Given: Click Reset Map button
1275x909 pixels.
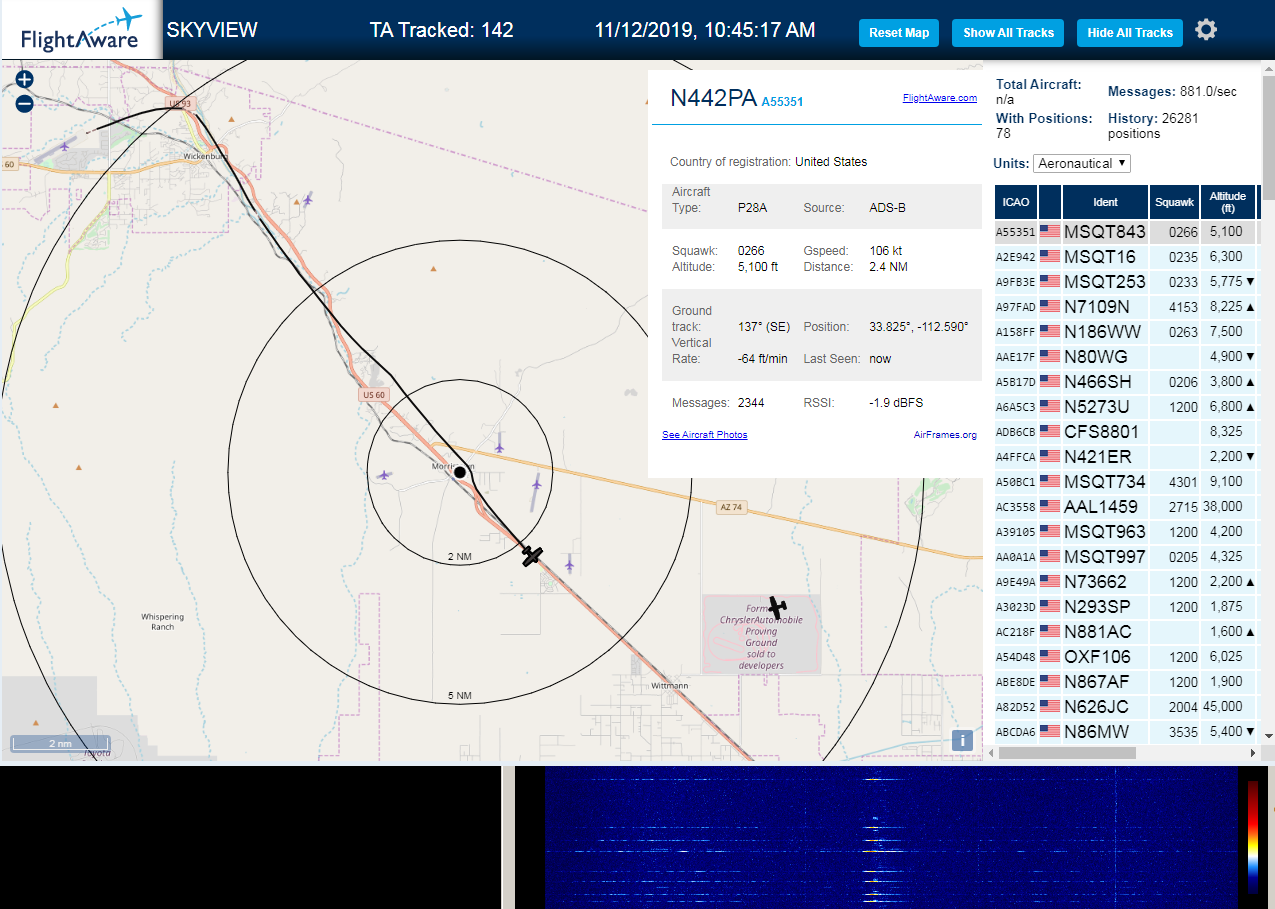Looking at the screenshot, I should coord(899,33).
